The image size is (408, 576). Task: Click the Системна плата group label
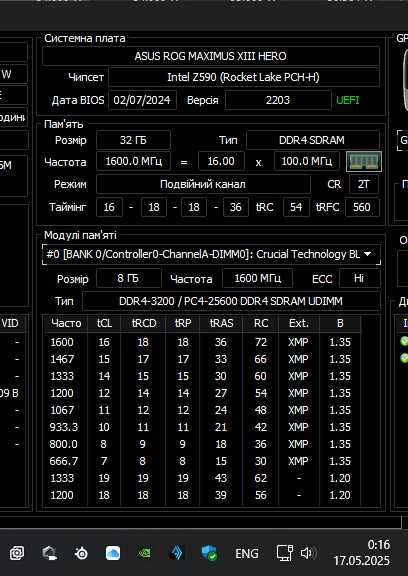point(85,38)
